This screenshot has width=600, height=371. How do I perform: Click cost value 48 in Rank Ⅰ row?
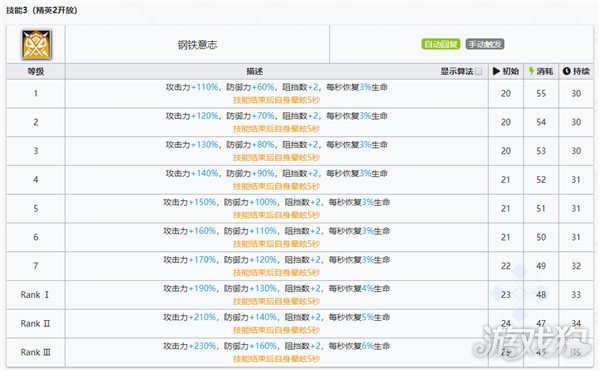click(x=541, y=295)
